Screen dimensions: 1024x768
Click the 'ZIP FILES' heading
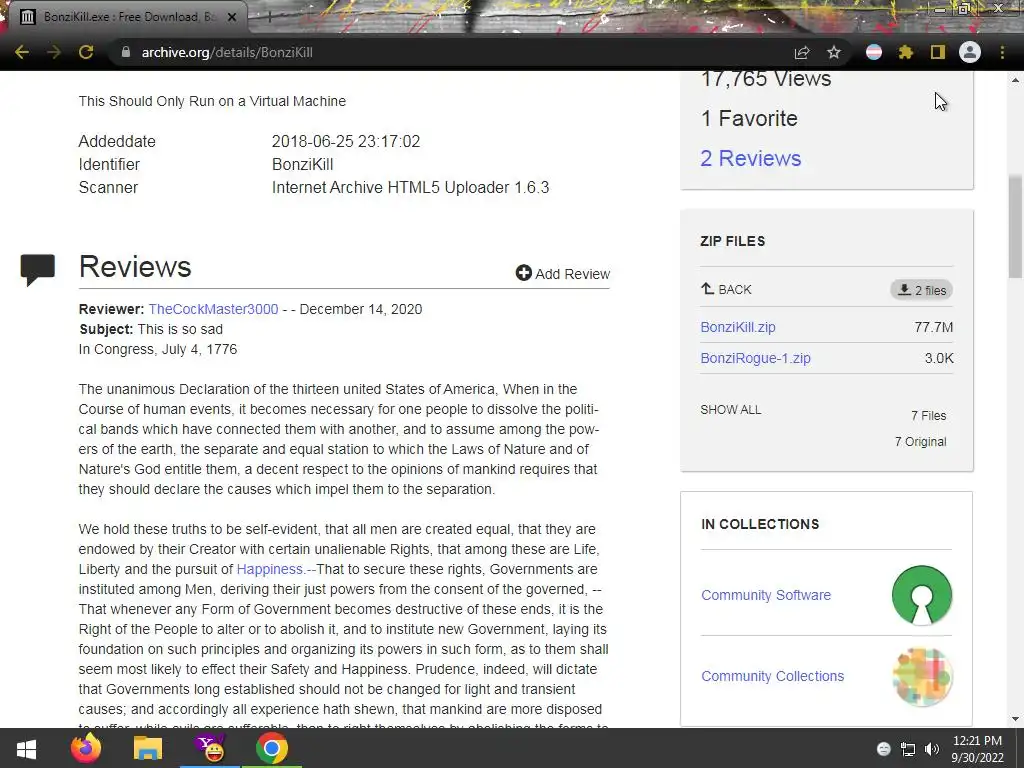(733, 241)
